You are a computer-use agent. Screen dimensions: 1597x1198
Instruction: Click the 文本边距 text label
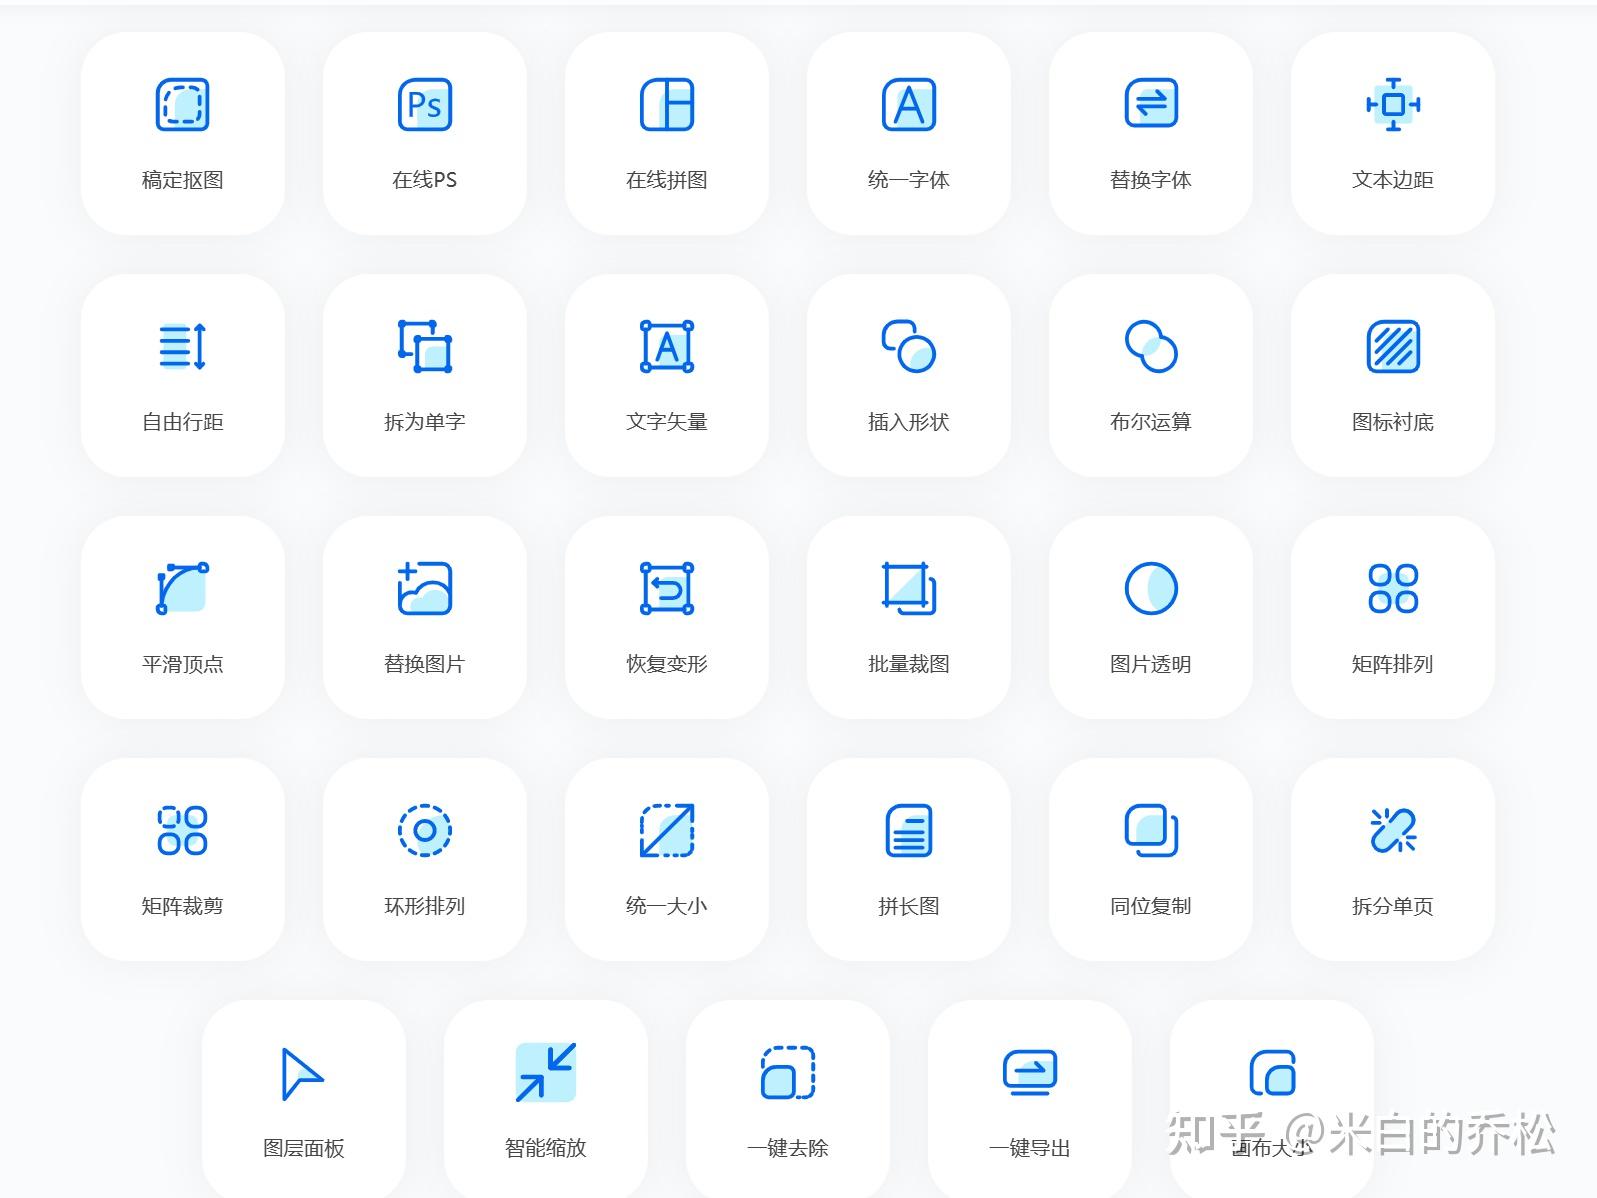pyautogui.click(x=1393, y=180)
